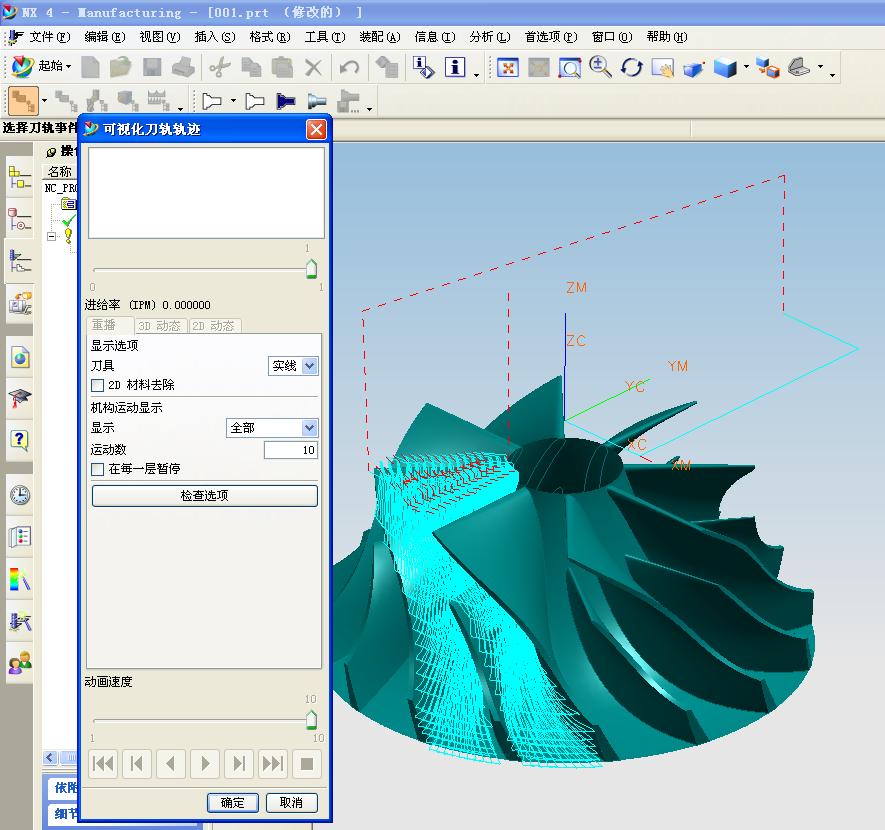Screen dimensions: 885x830
Task: Click the Assembly Navigator sidebar icon
Action: click(20, 178)
